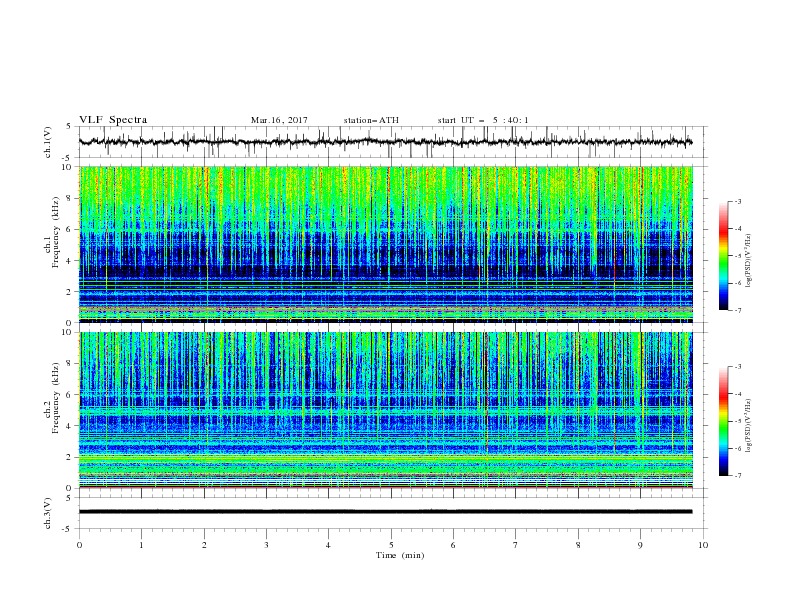This screenshot has width=792, height=612.
Task: Select the ch.2 "Frequency (kHz)" axis label
Action: coord(55,398)
